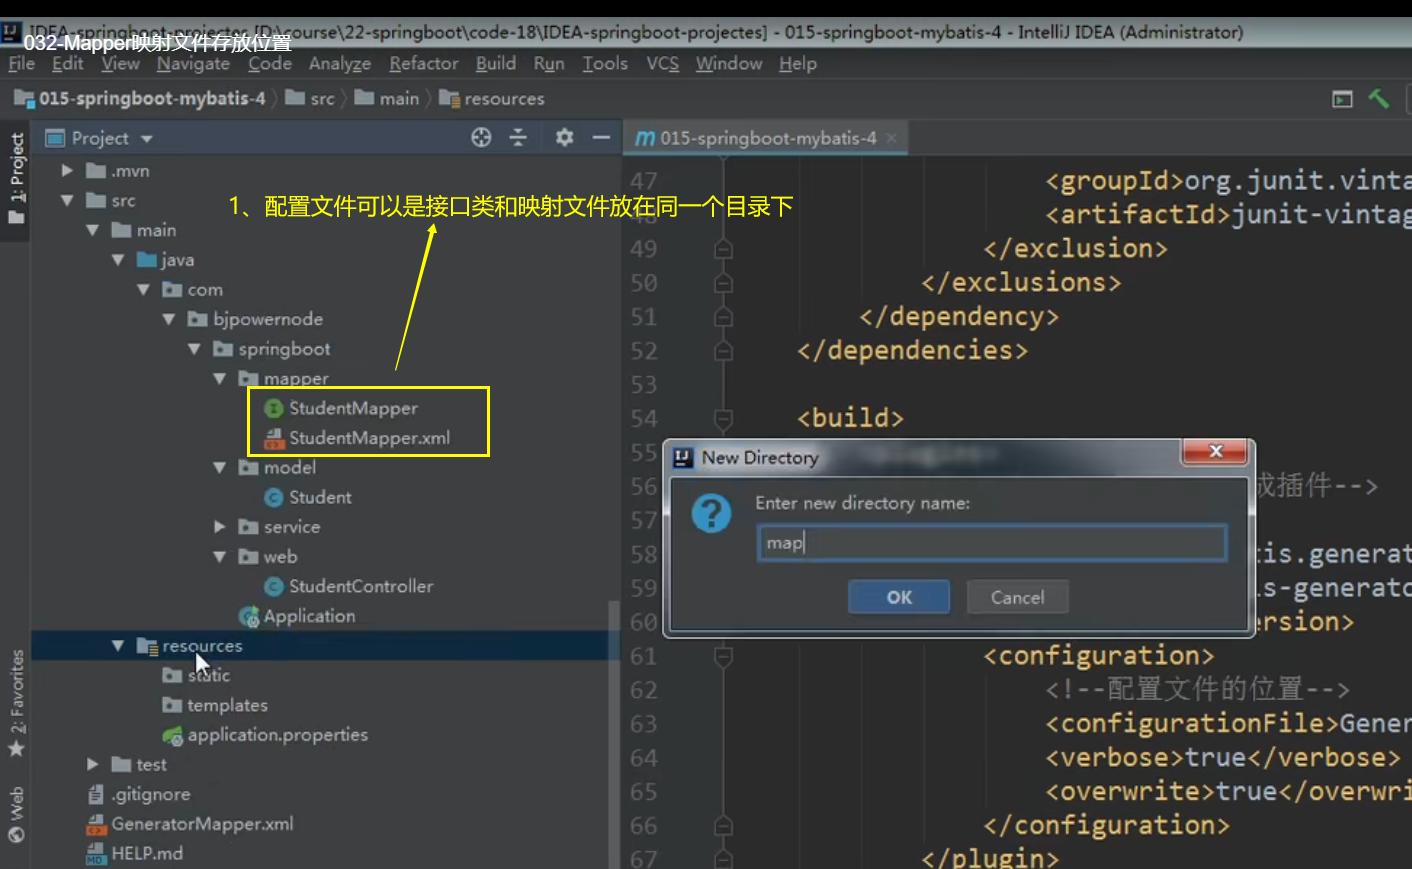The width and height of the screenshot is (1412, 869).
Task: Click the main breadcrumb
Action: click(x=388, y=99)
